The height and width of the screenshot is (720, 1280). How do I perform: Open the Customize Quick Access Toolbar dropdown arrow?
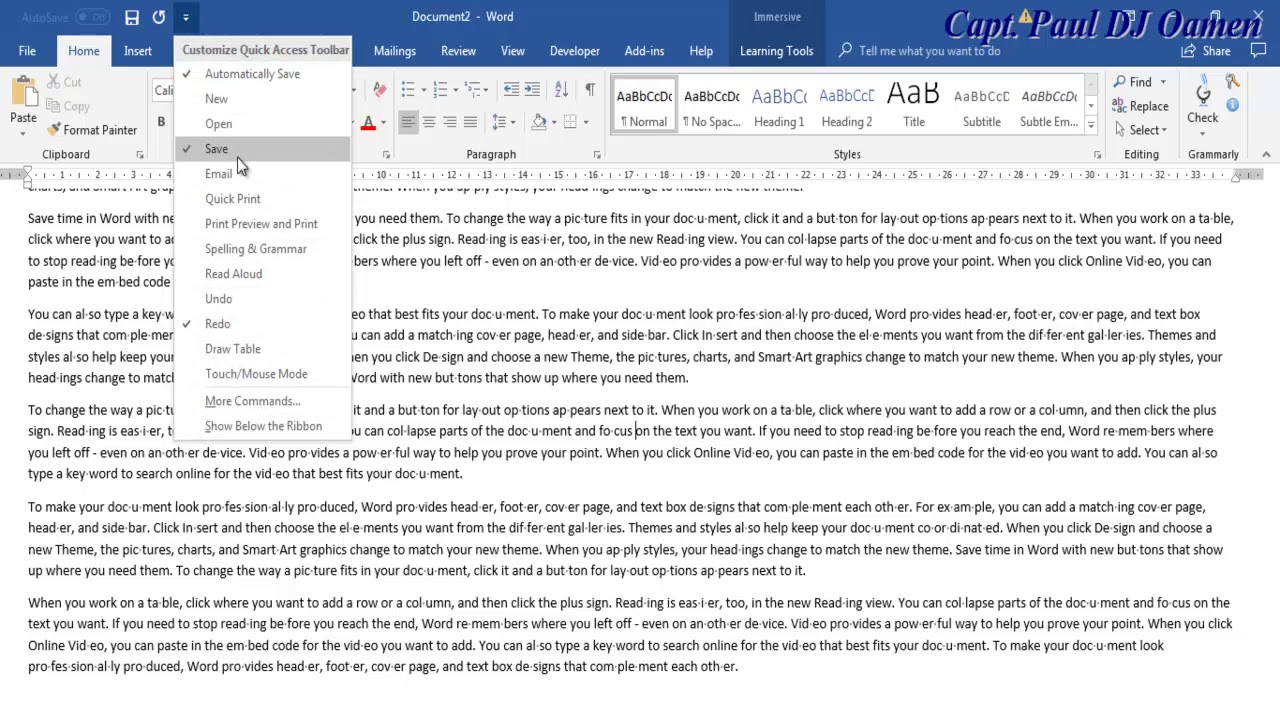[185, 17]
